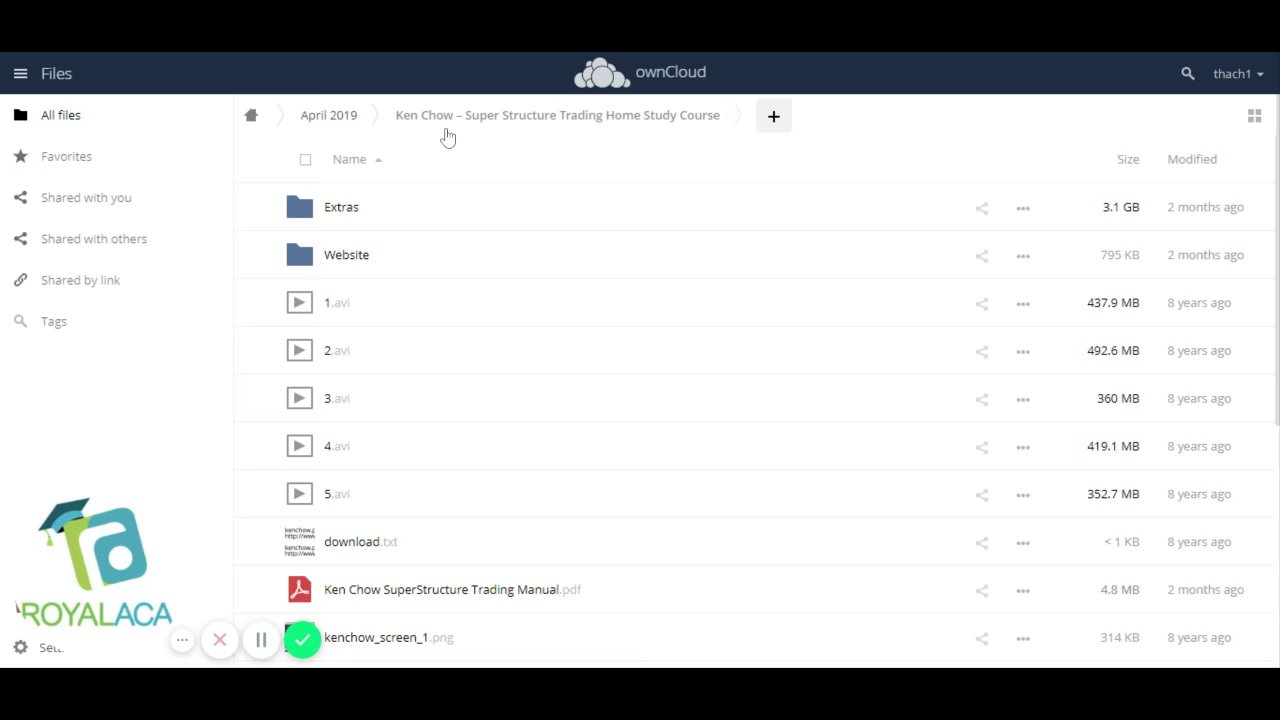Click video icon of 1.avi
This screenshot has height=720, width=1280.
tap(299, 302)
